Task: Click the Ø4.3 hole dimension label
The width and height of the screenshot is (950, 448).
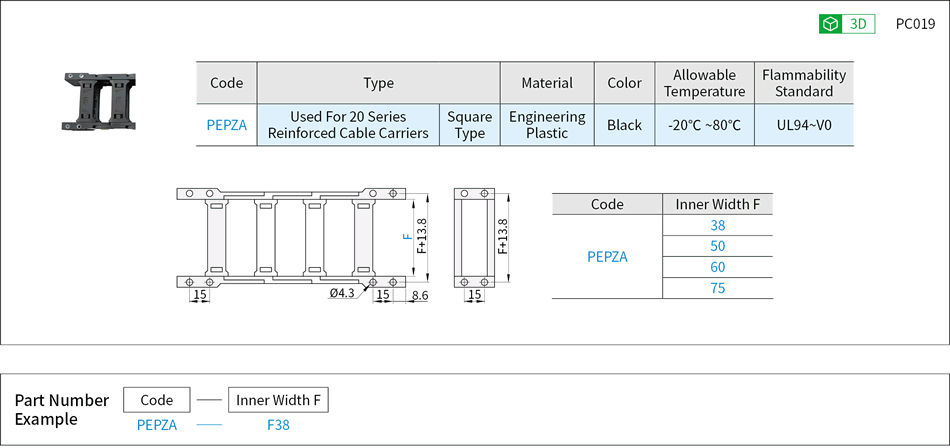Action: tap(341, 294)
